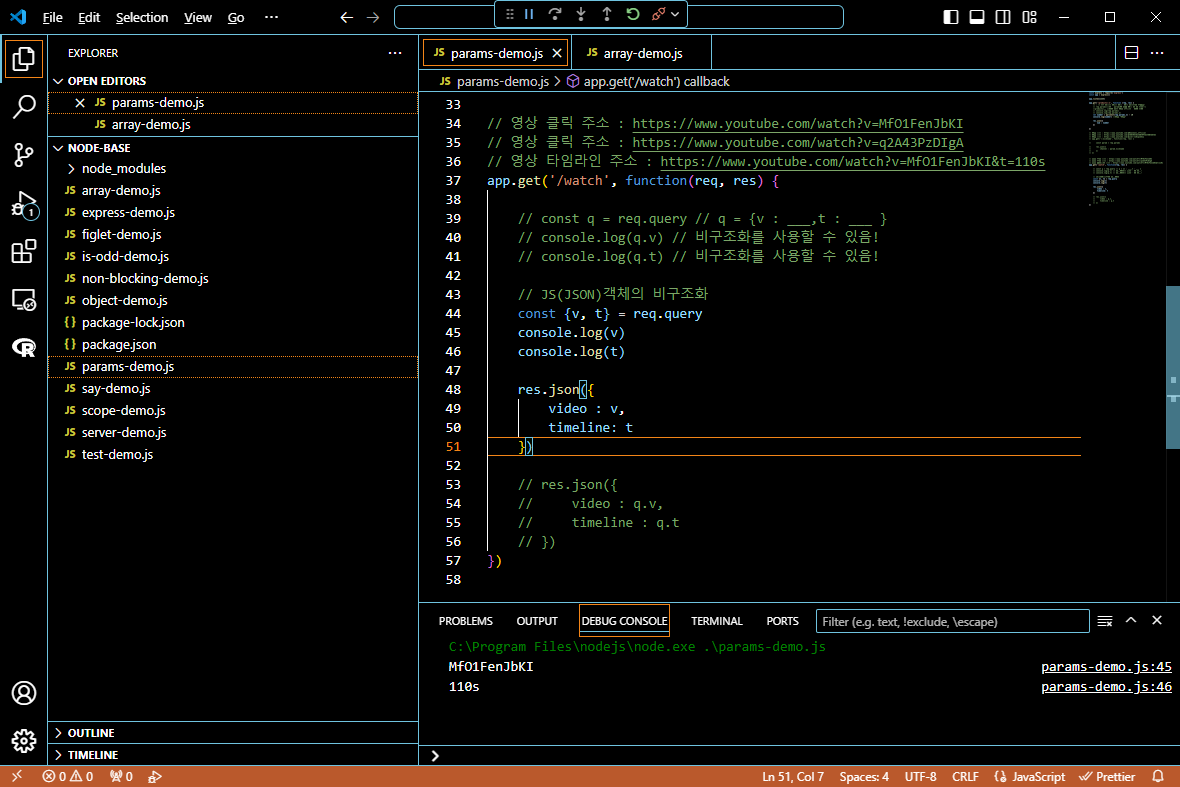Open the Source Control view

[x=23, y=155]
